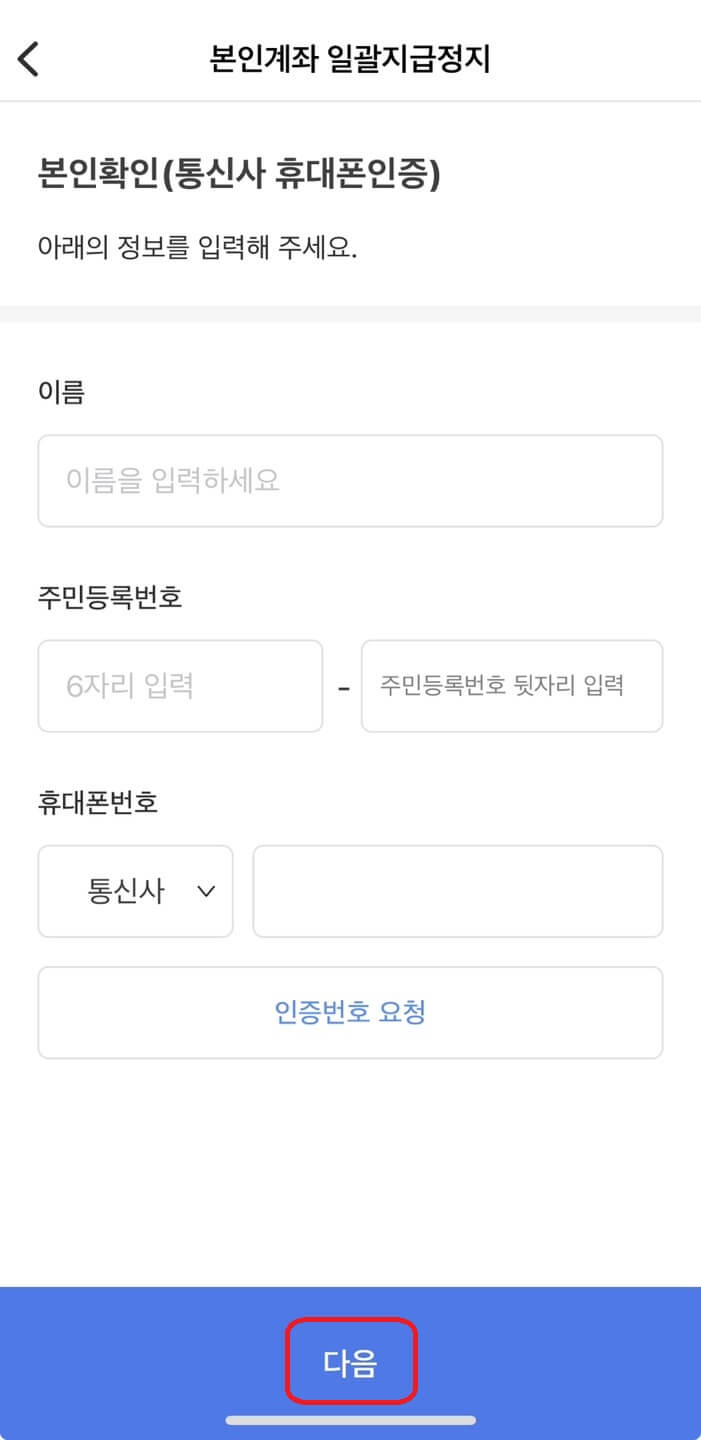Tap the 본인계좌 일괄지급정지 header
Image resolution: width=701 pixels, height=1440 pixels.
(x=350, y=57)
